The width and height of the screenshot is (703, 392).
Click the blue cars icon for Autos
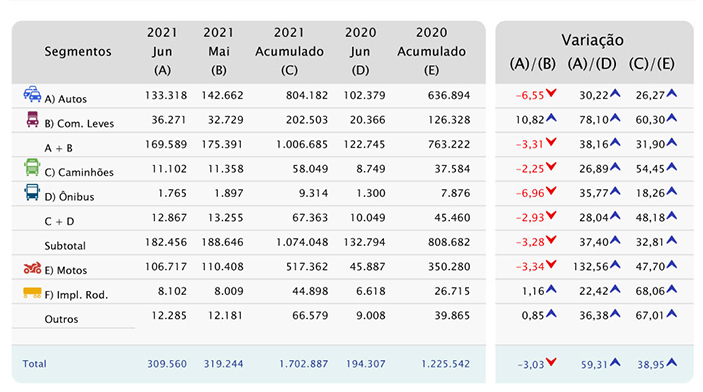[x=32, y=94]
